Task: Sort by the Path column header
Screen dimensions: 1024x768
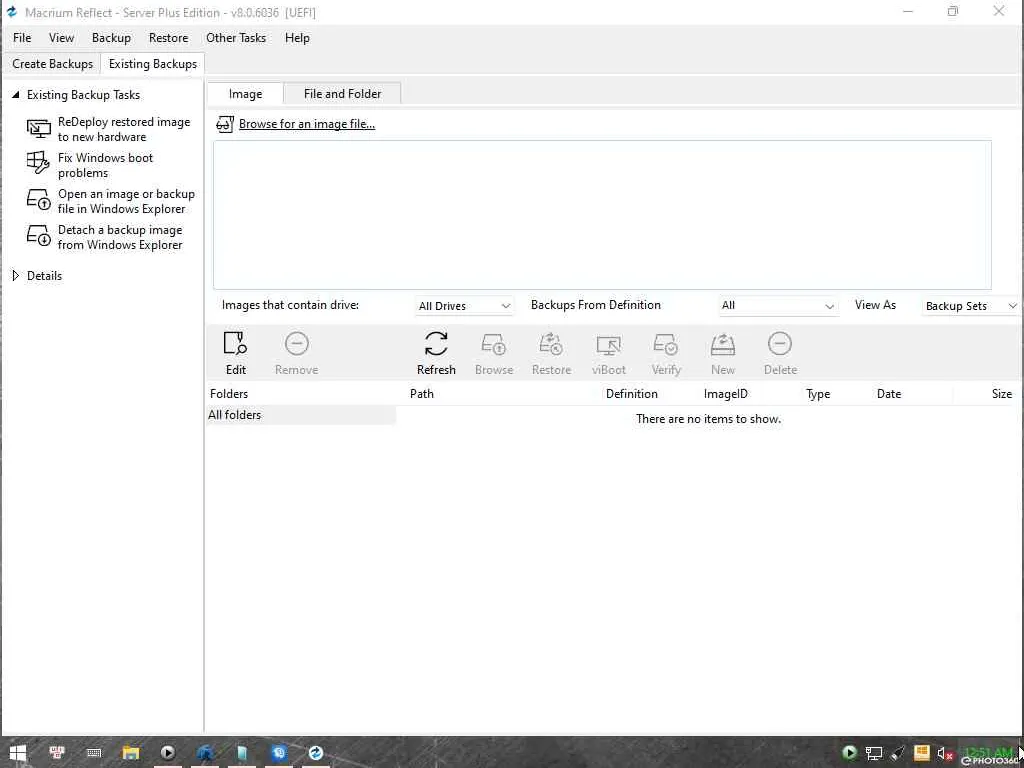Action: tap(422, 394)
